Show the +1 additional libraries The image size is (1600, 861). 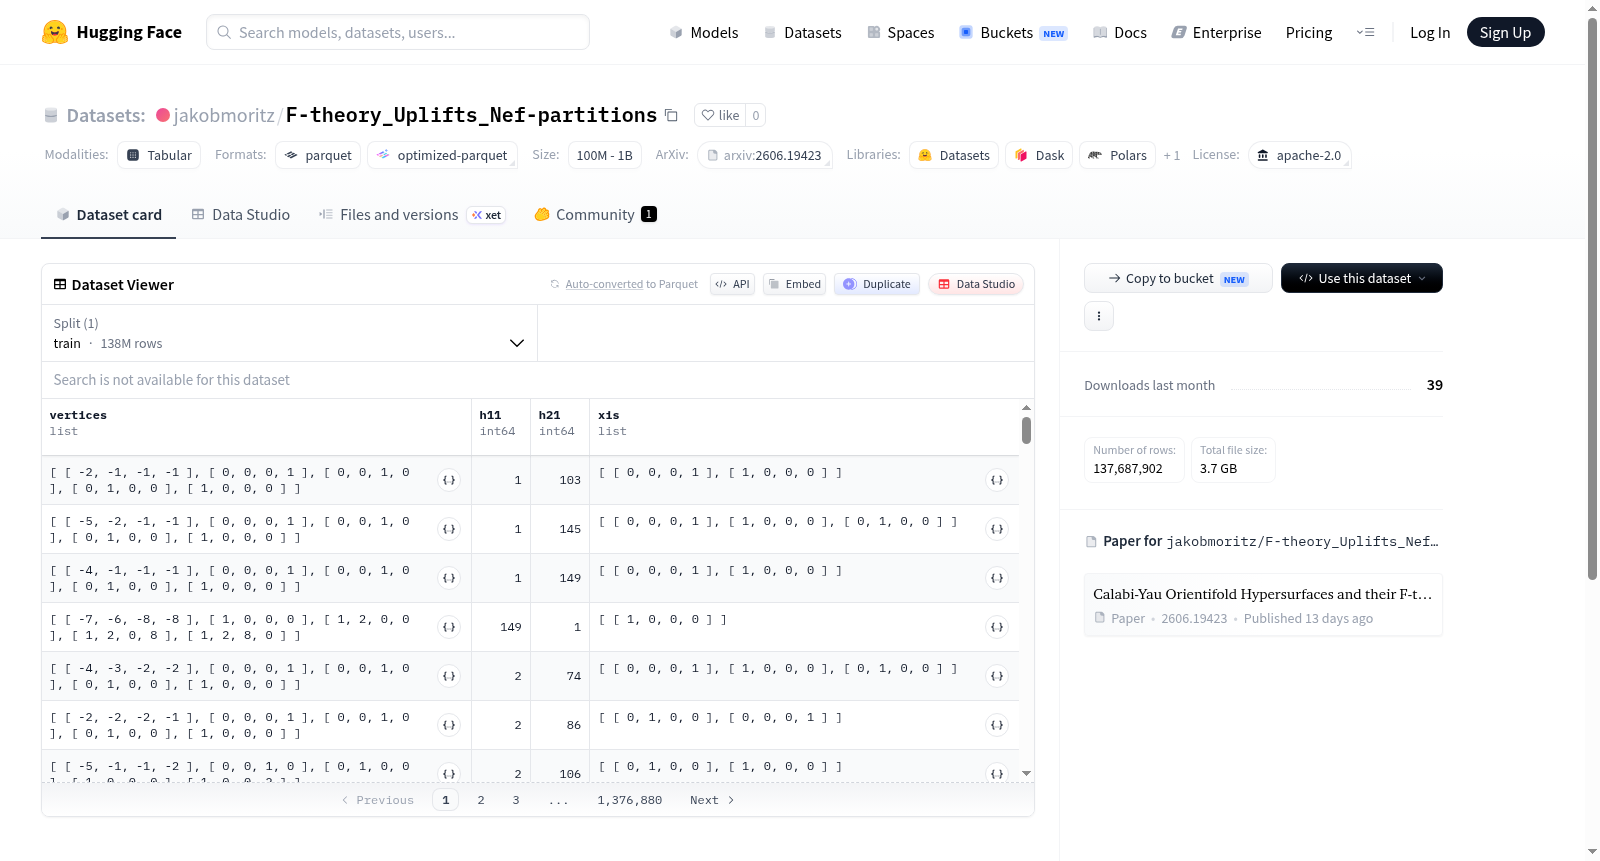[x=1172, y=155]
